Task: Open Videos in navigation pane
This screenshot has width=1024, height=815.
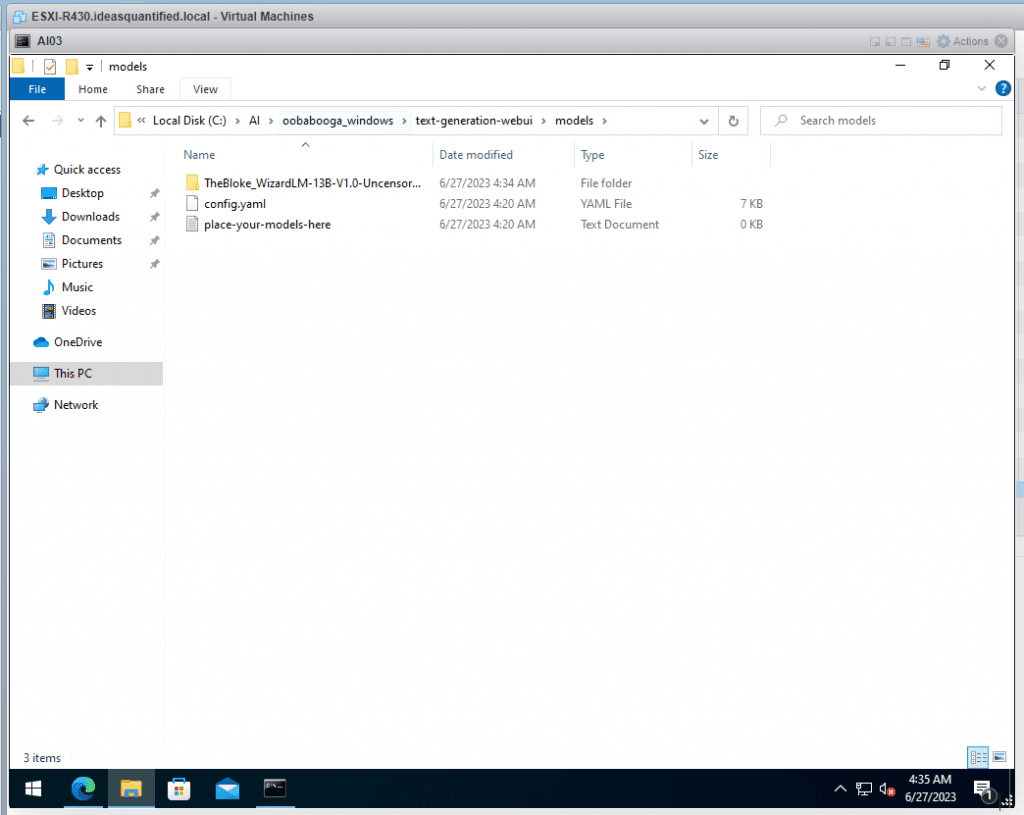Action: click(78, 311)
